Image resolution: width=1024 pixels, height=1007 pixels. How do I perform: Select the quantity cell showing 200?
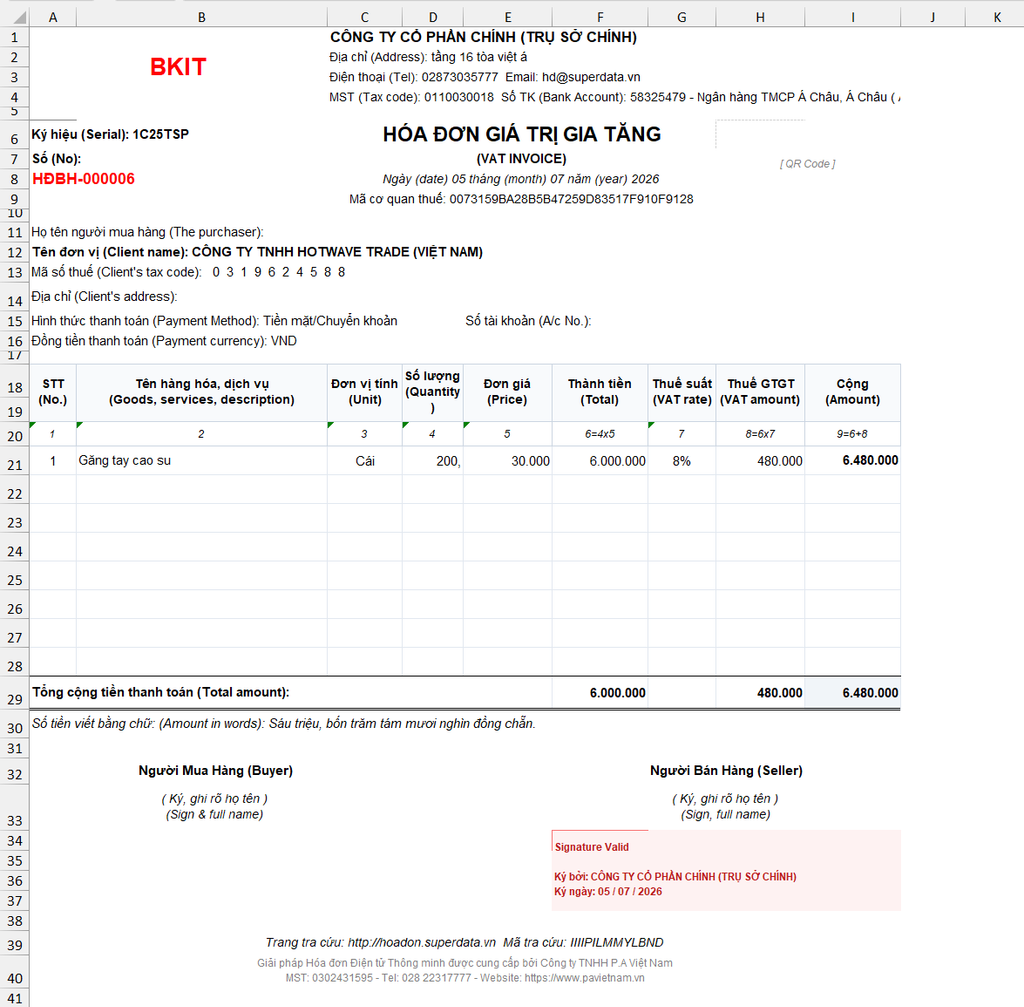pos(432,461)
